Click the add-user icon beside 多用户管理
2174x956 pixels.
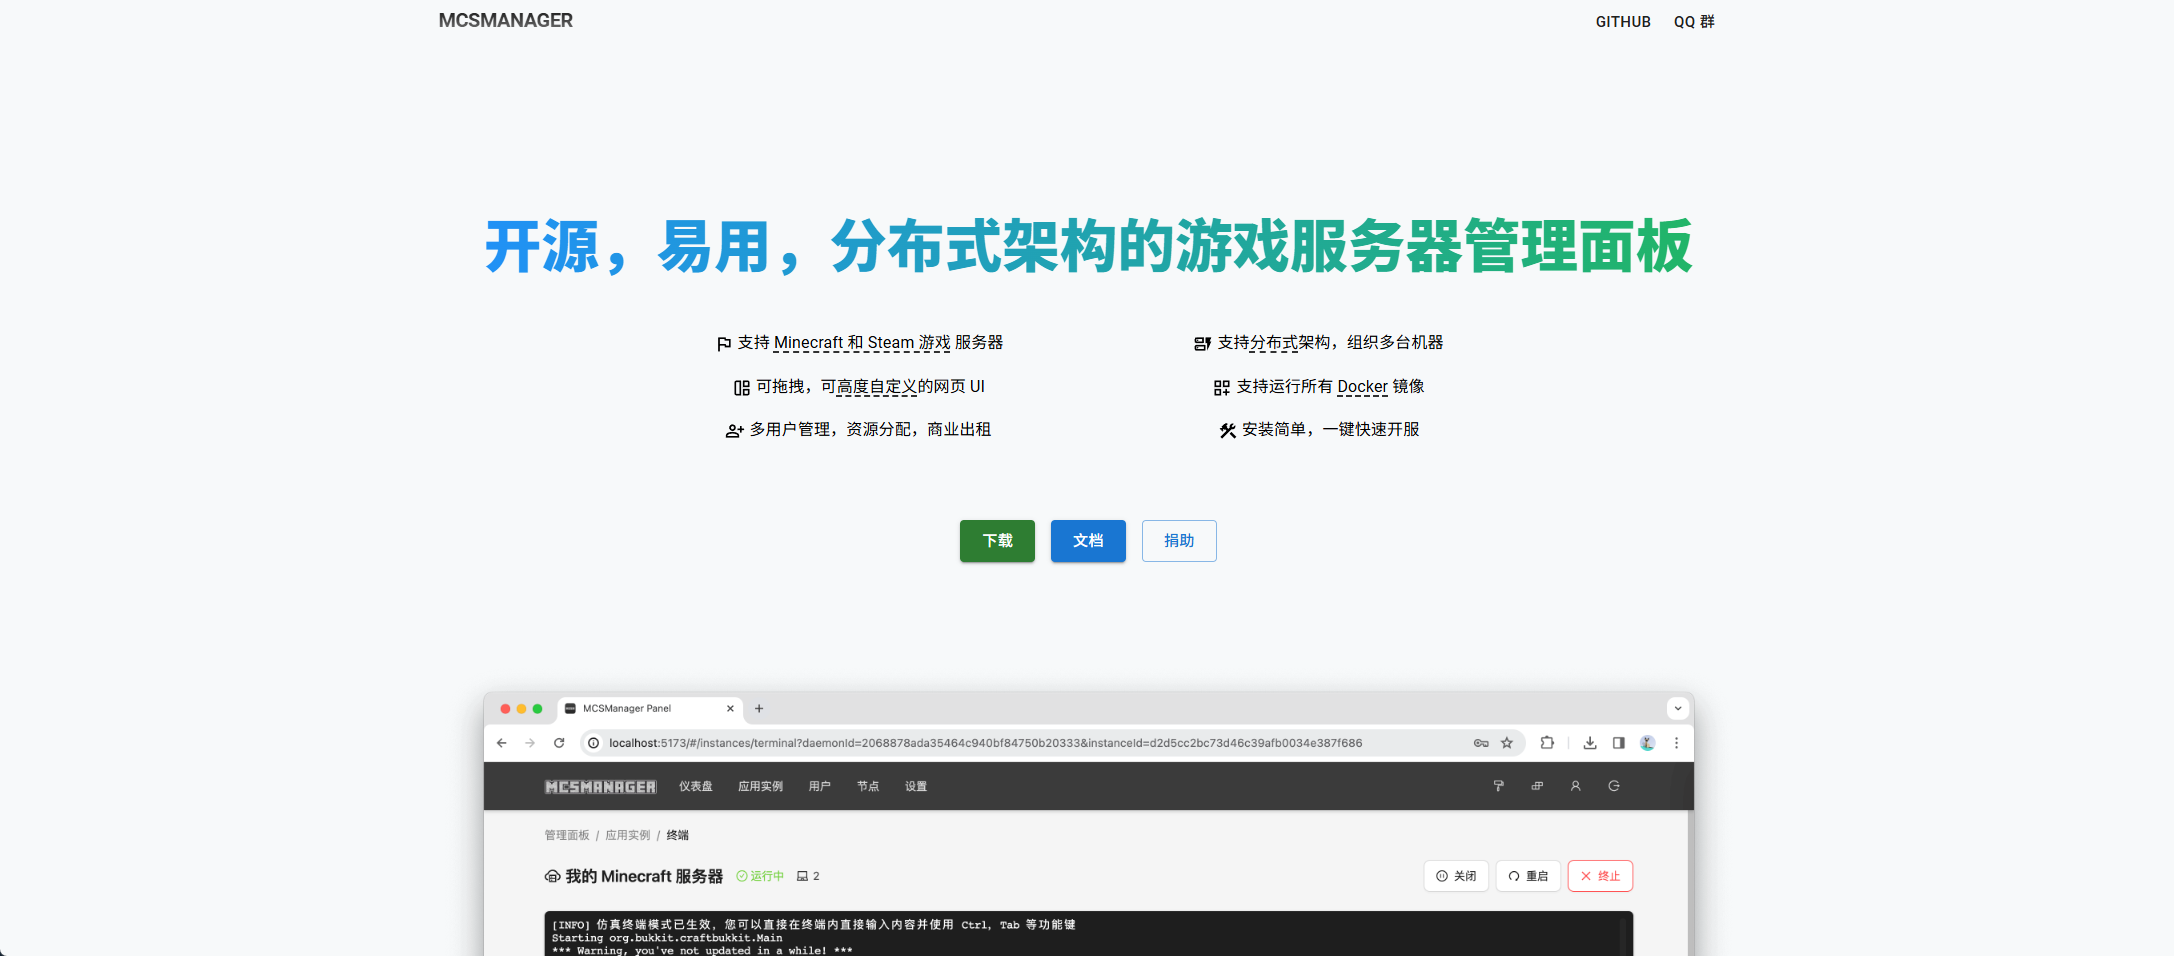734,431
